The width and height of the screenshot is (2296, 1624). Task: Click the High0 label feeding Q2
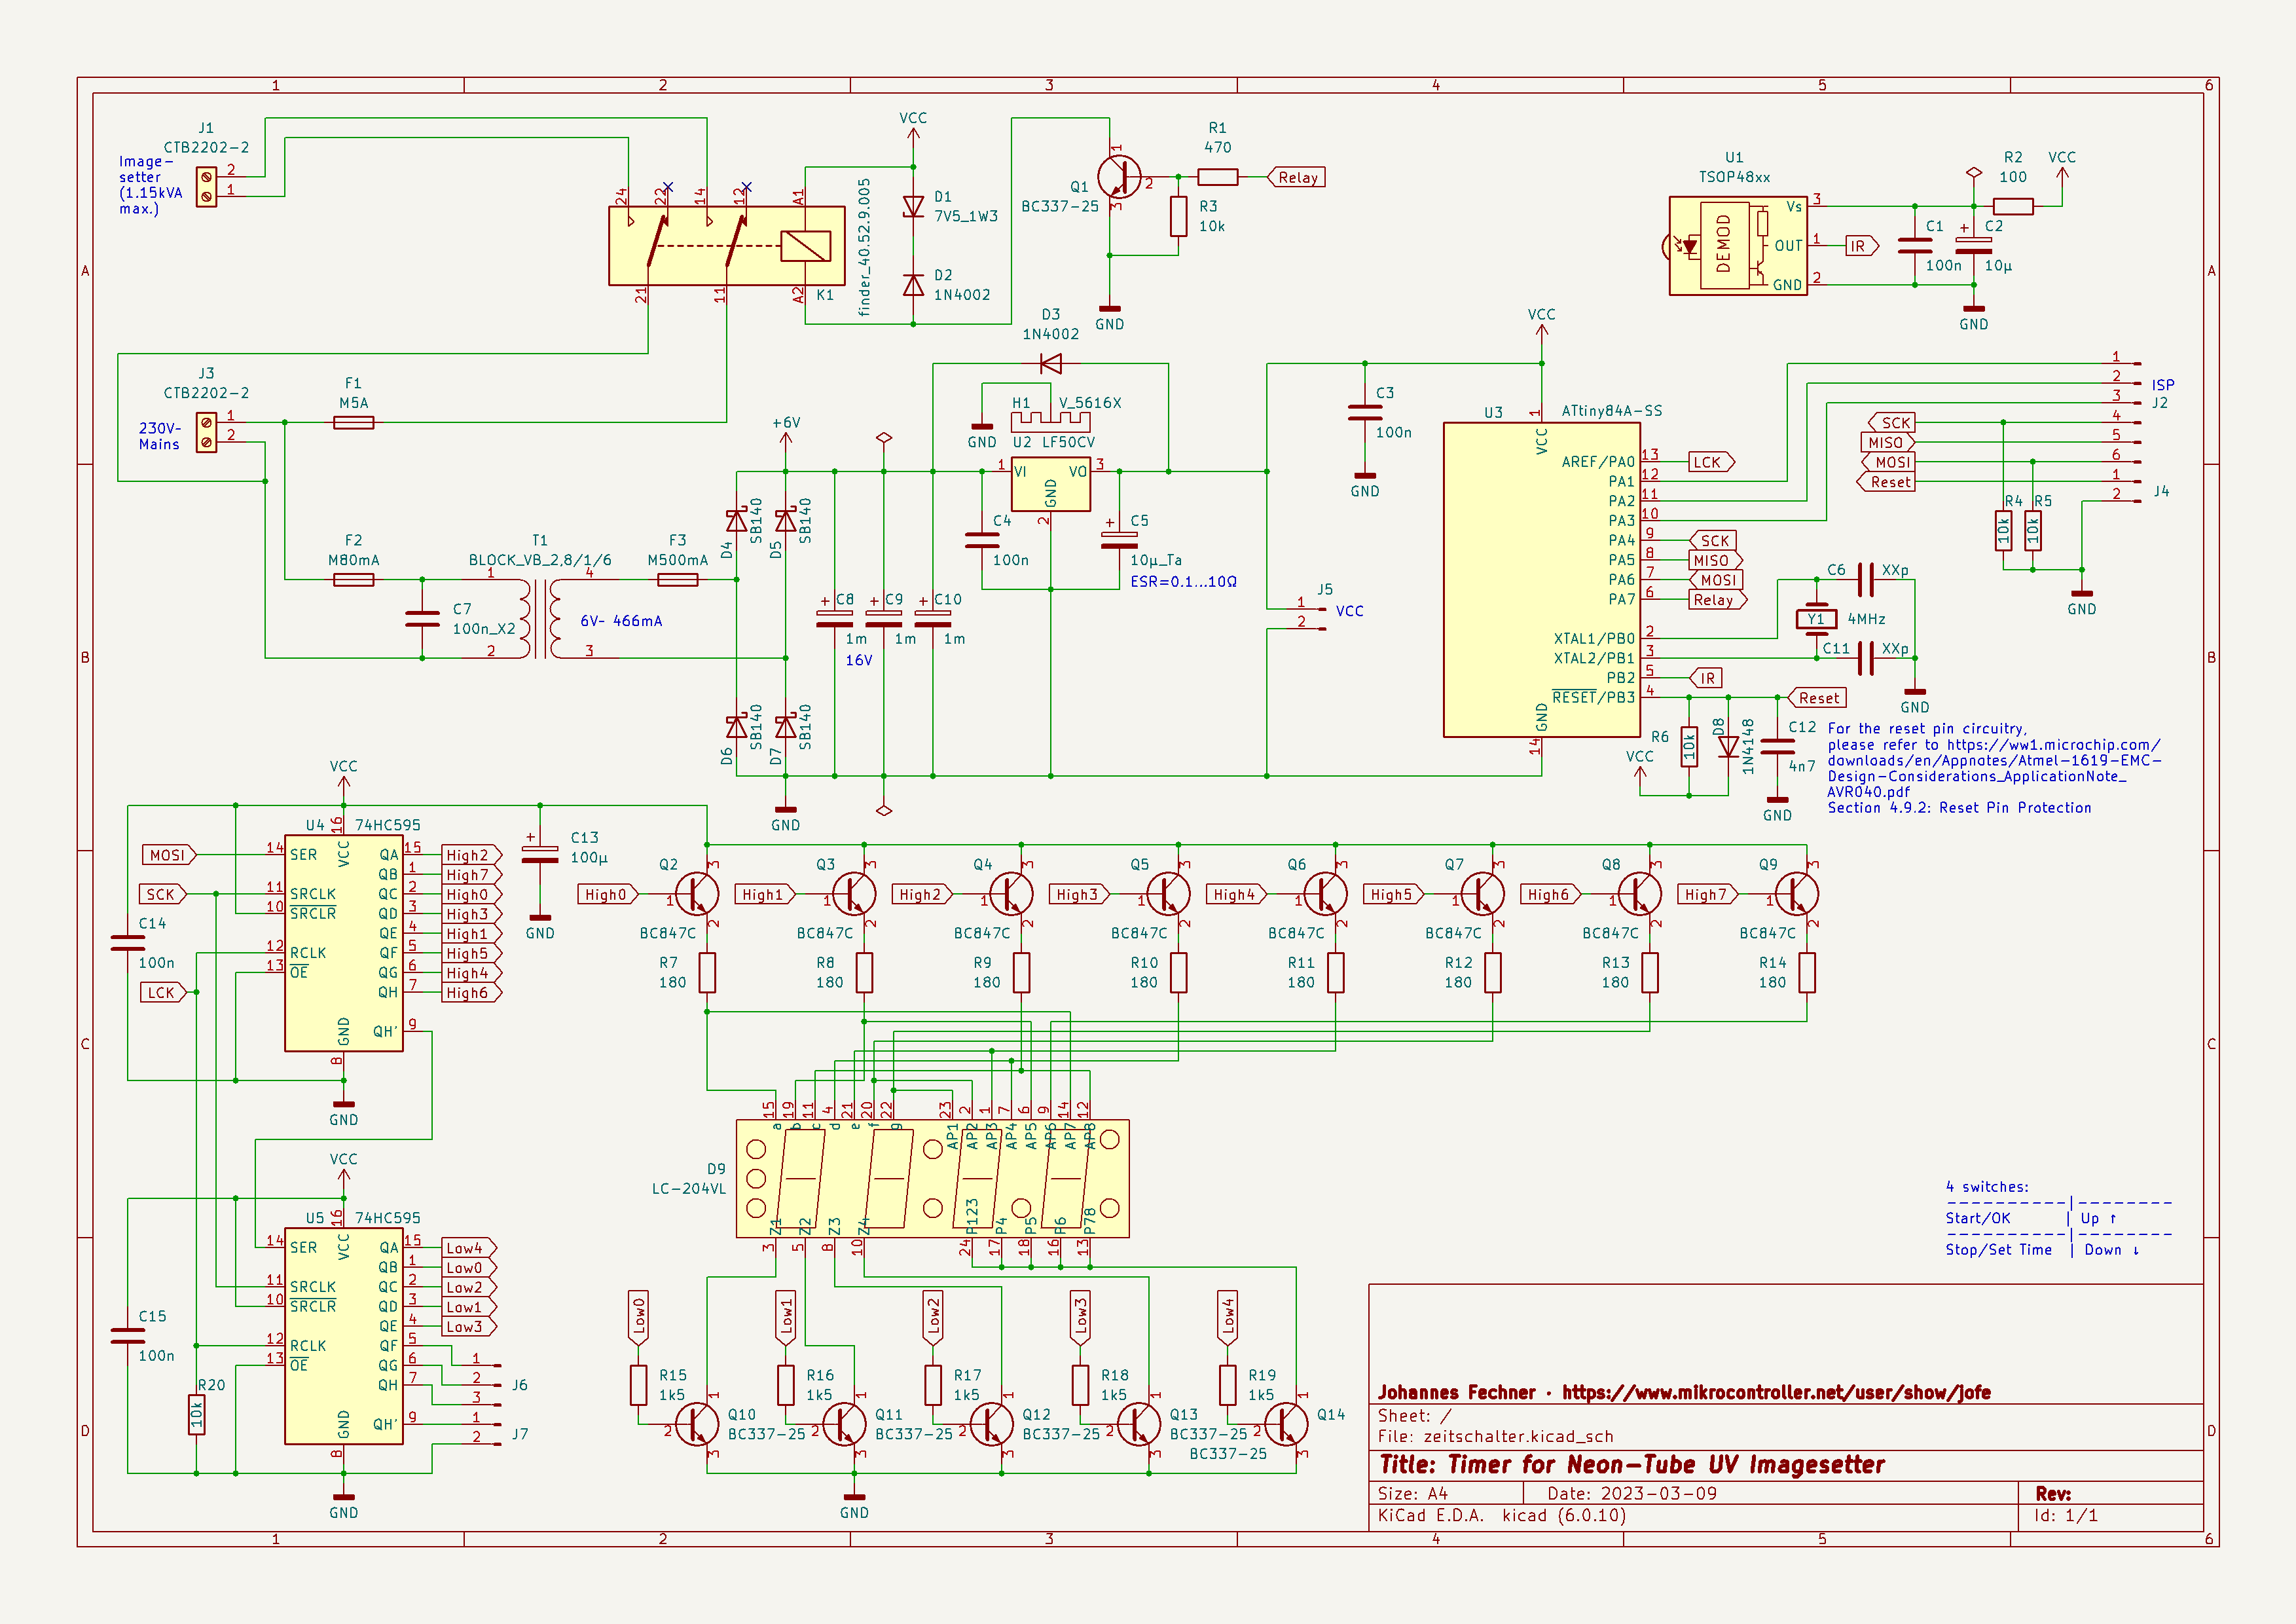(607, 894)
